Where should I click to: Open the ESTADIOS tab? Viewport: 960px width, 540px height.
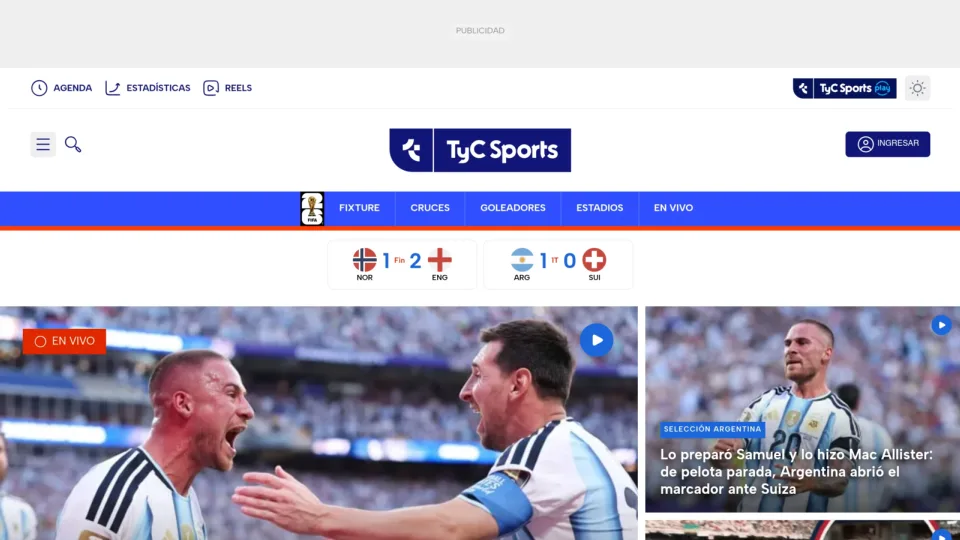pyautogui.click(x=599, y=208)
